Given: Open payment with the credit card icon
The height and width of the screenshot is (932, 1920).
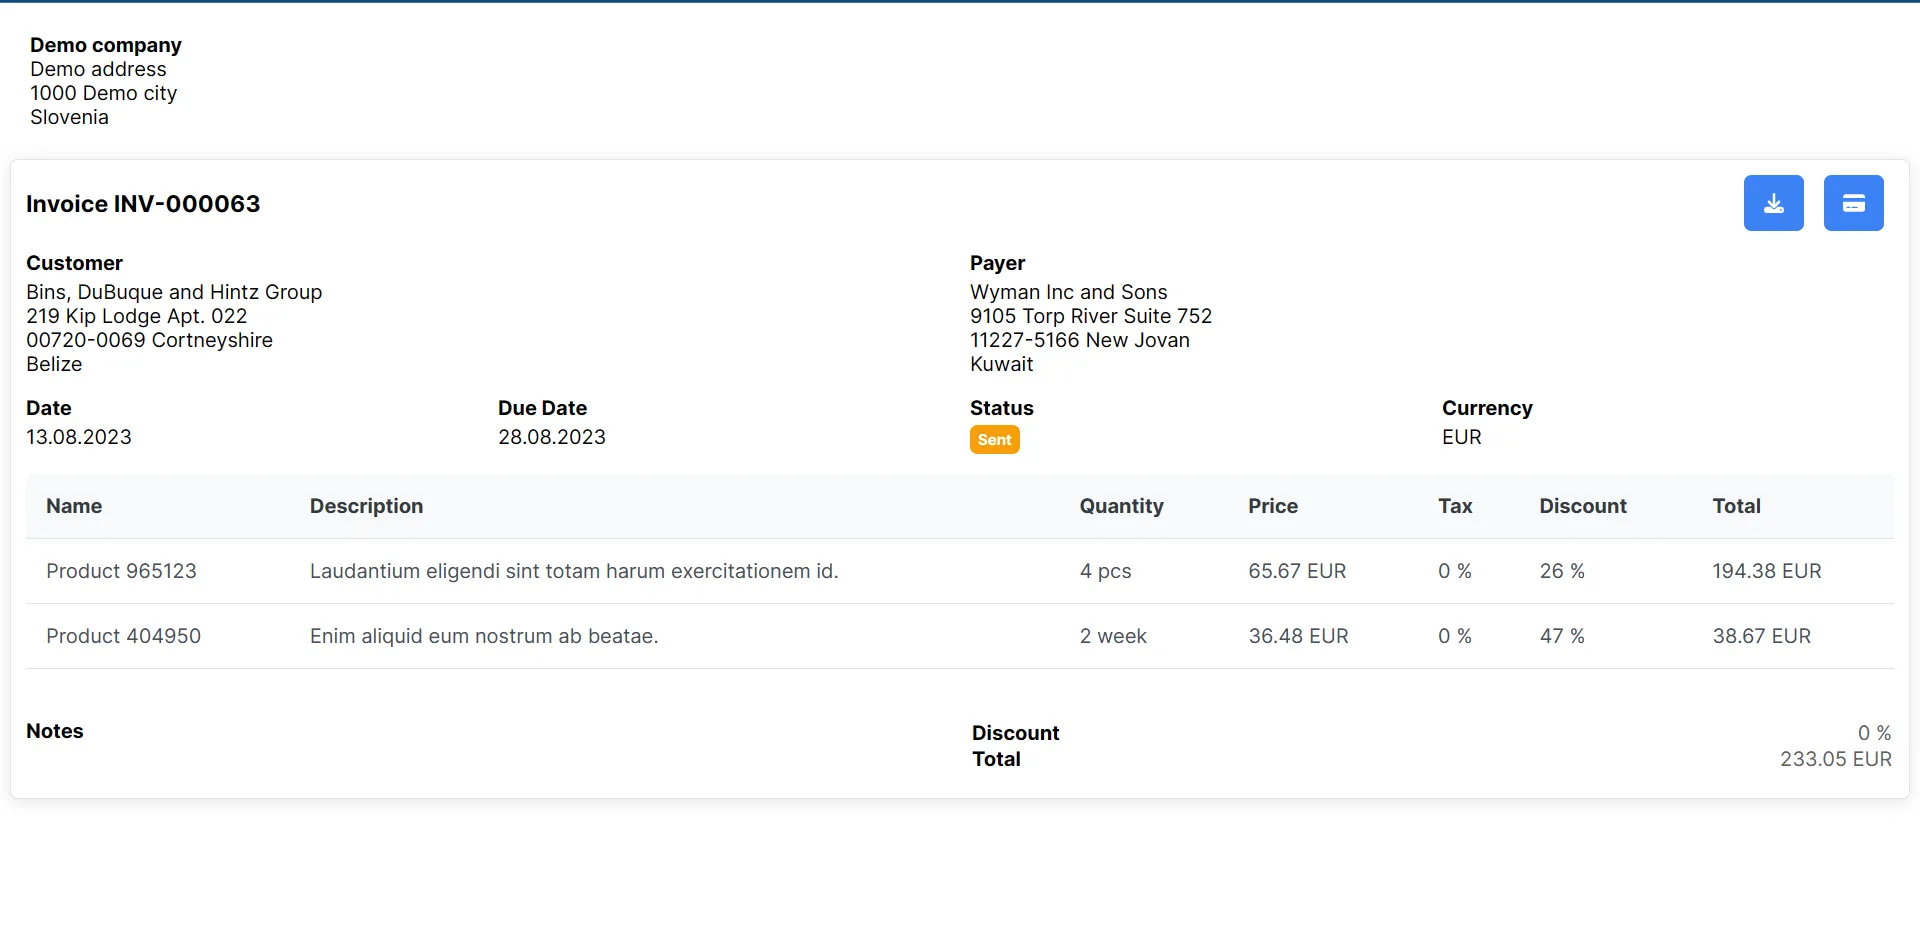Looking at the screenshot, I should tap(1853, 202).
